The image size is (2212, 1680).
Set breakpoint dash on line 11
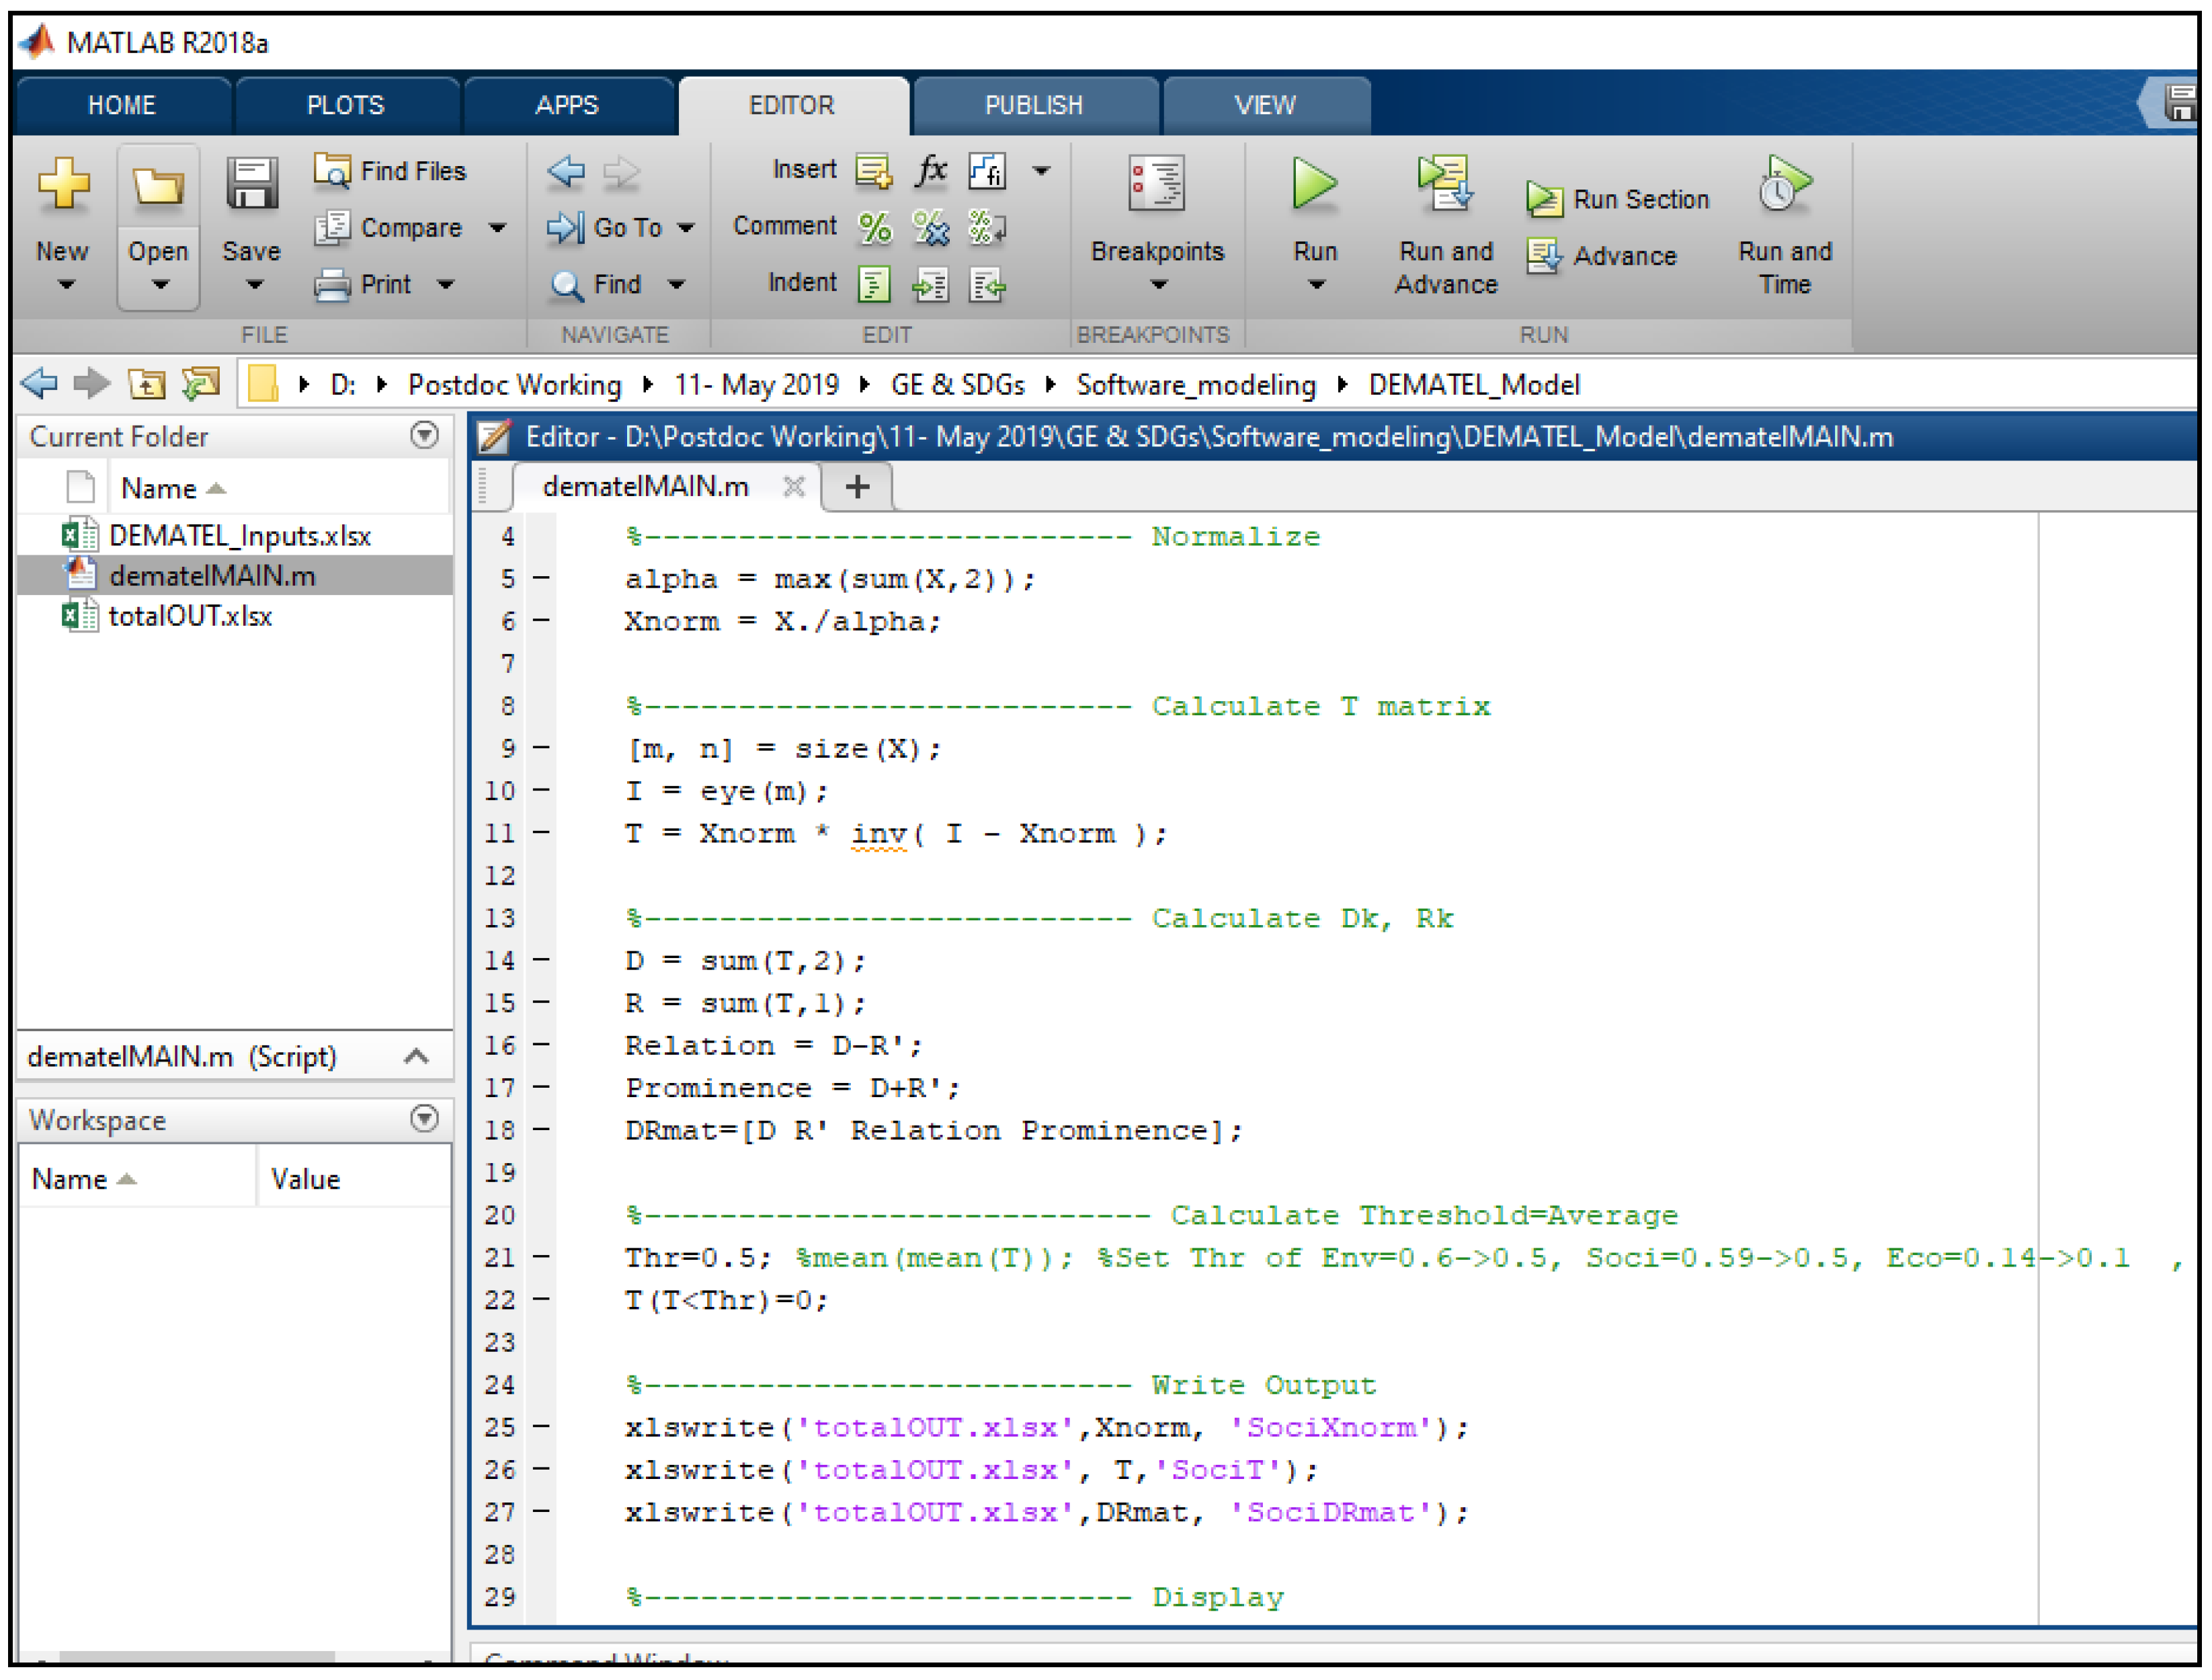(541, 833)
